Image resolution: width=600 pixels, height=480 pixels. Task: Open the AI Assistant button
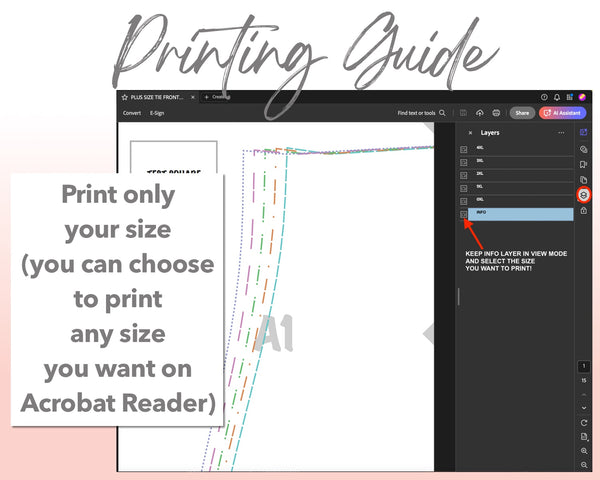click(563, 113)
